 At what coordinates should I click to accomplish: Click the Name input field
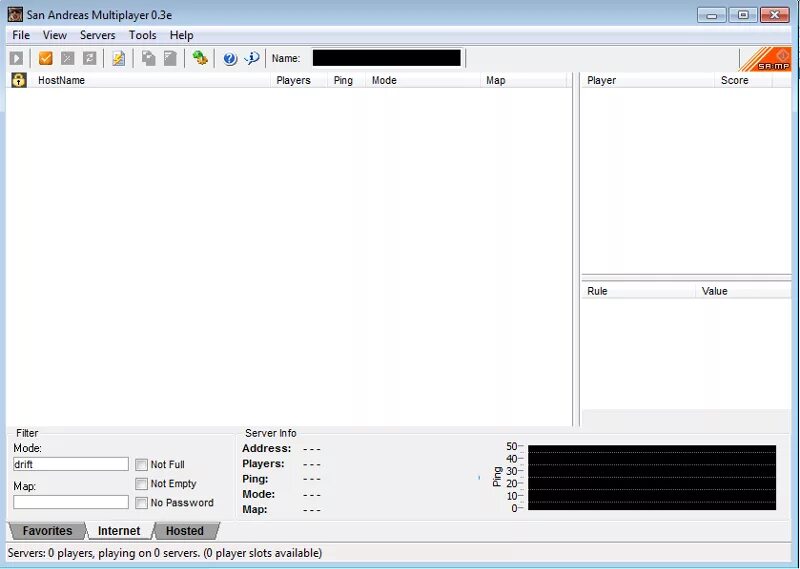(x=387, y=58)
